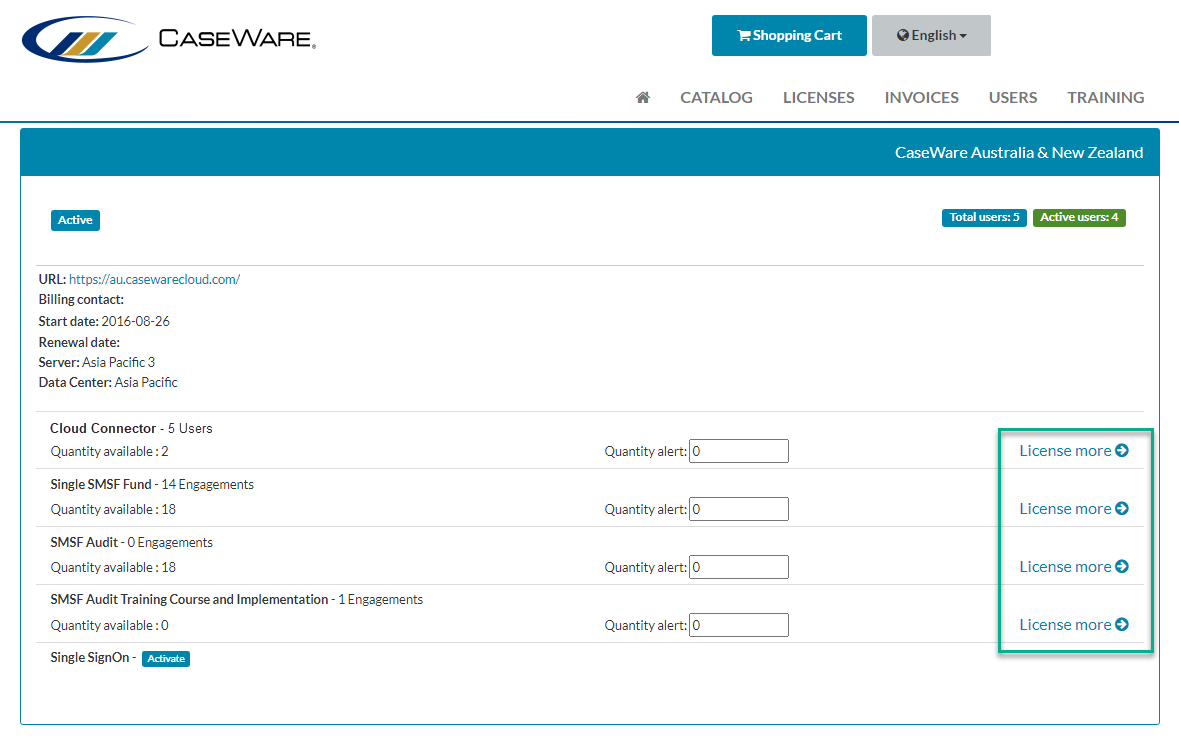
Task: Click License more for Cloud Connector
Action: click(1073, 450)
